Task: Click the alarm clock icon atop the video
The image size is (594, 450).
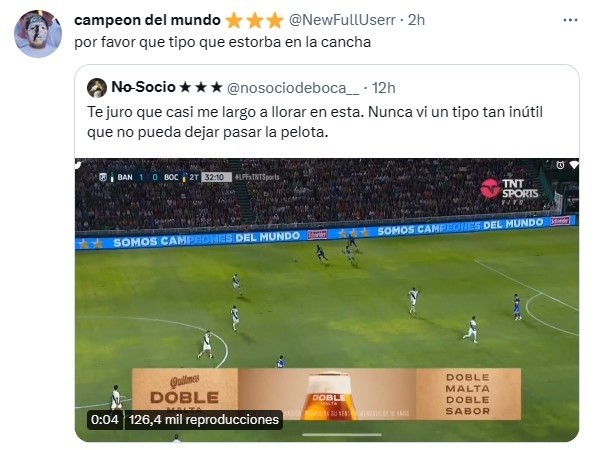Action: click(560, 165)
